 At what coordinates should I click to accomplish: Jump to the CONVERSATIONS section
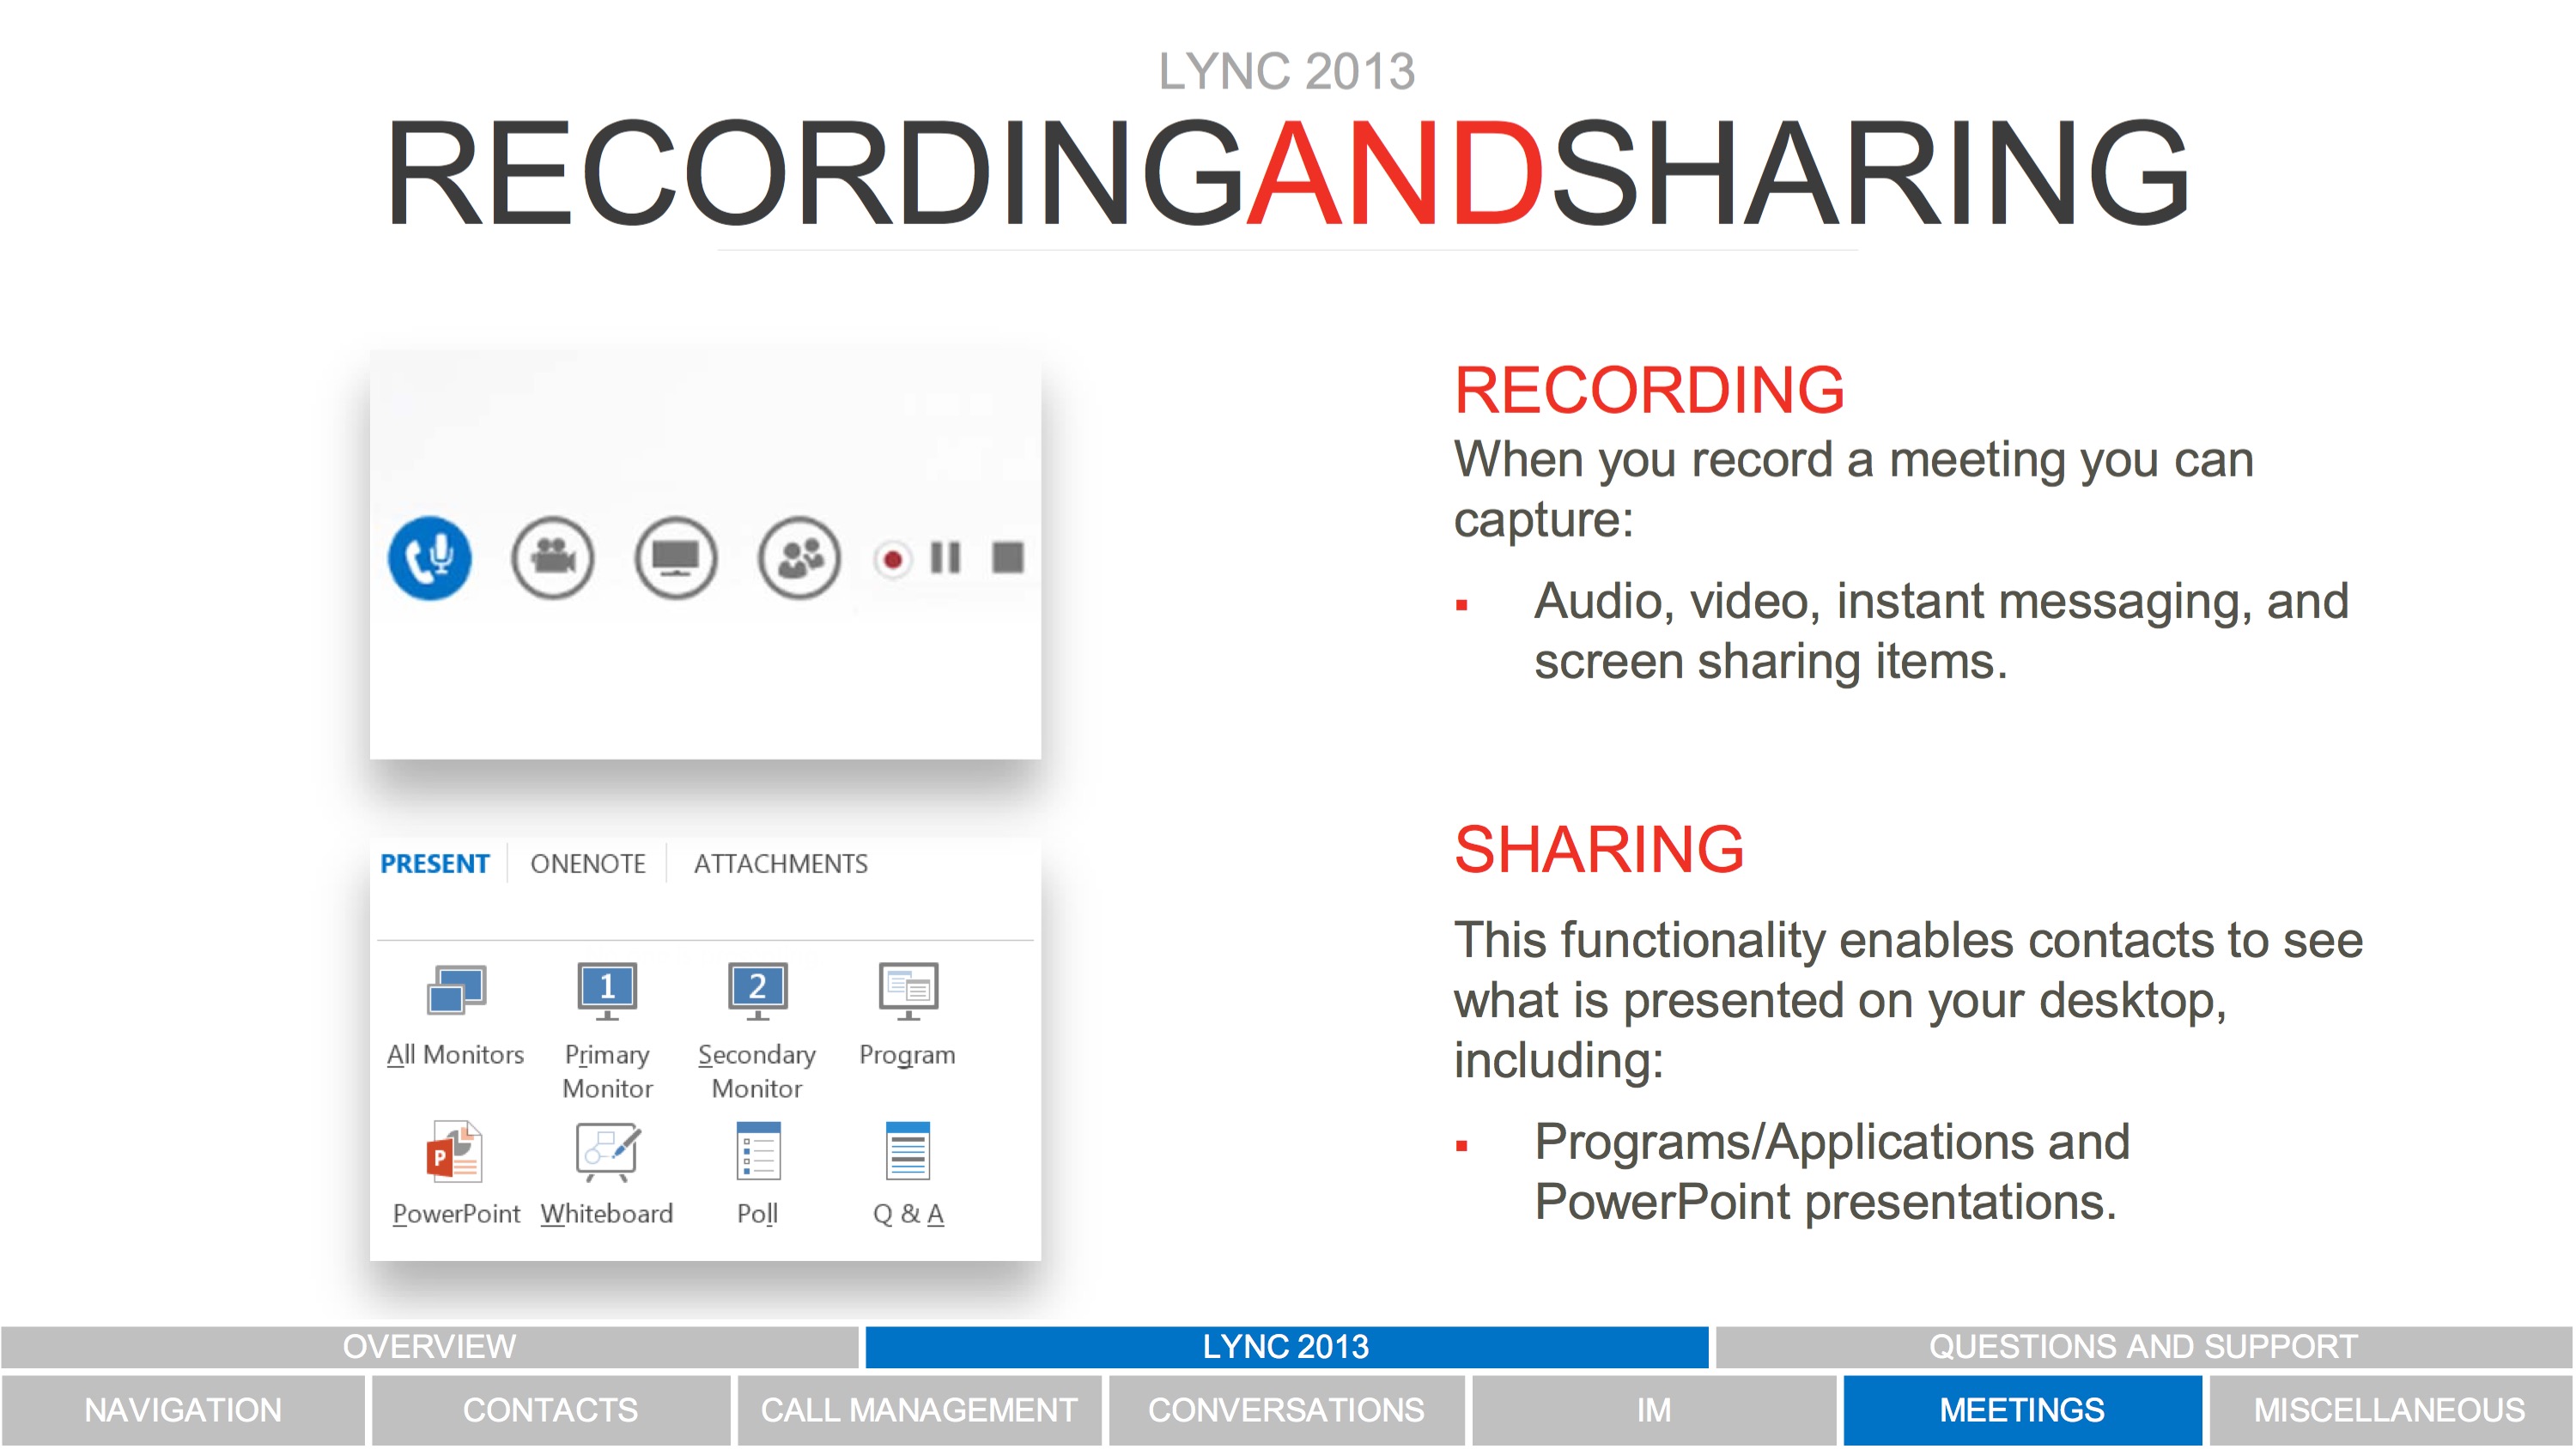click(x=1286, y=1410)
